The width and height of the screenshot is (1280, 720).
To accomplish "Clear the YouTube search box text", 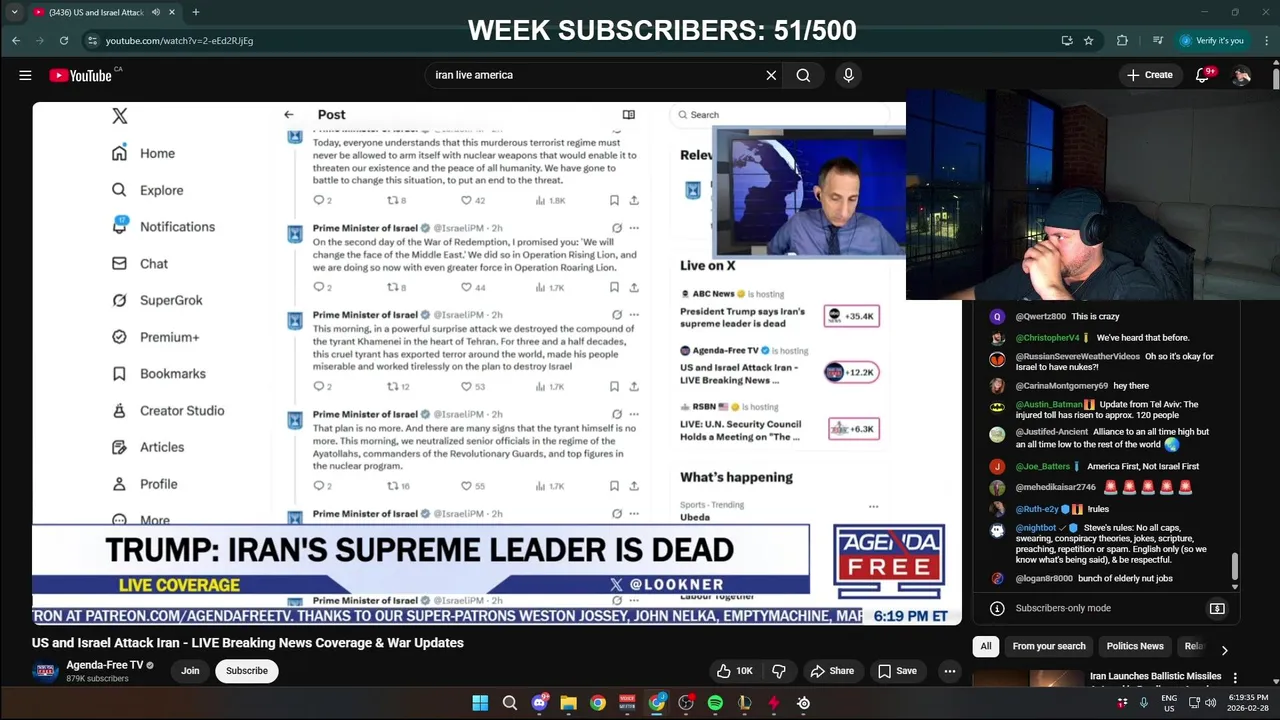I will pyautogui.click(x=771, y=75).
